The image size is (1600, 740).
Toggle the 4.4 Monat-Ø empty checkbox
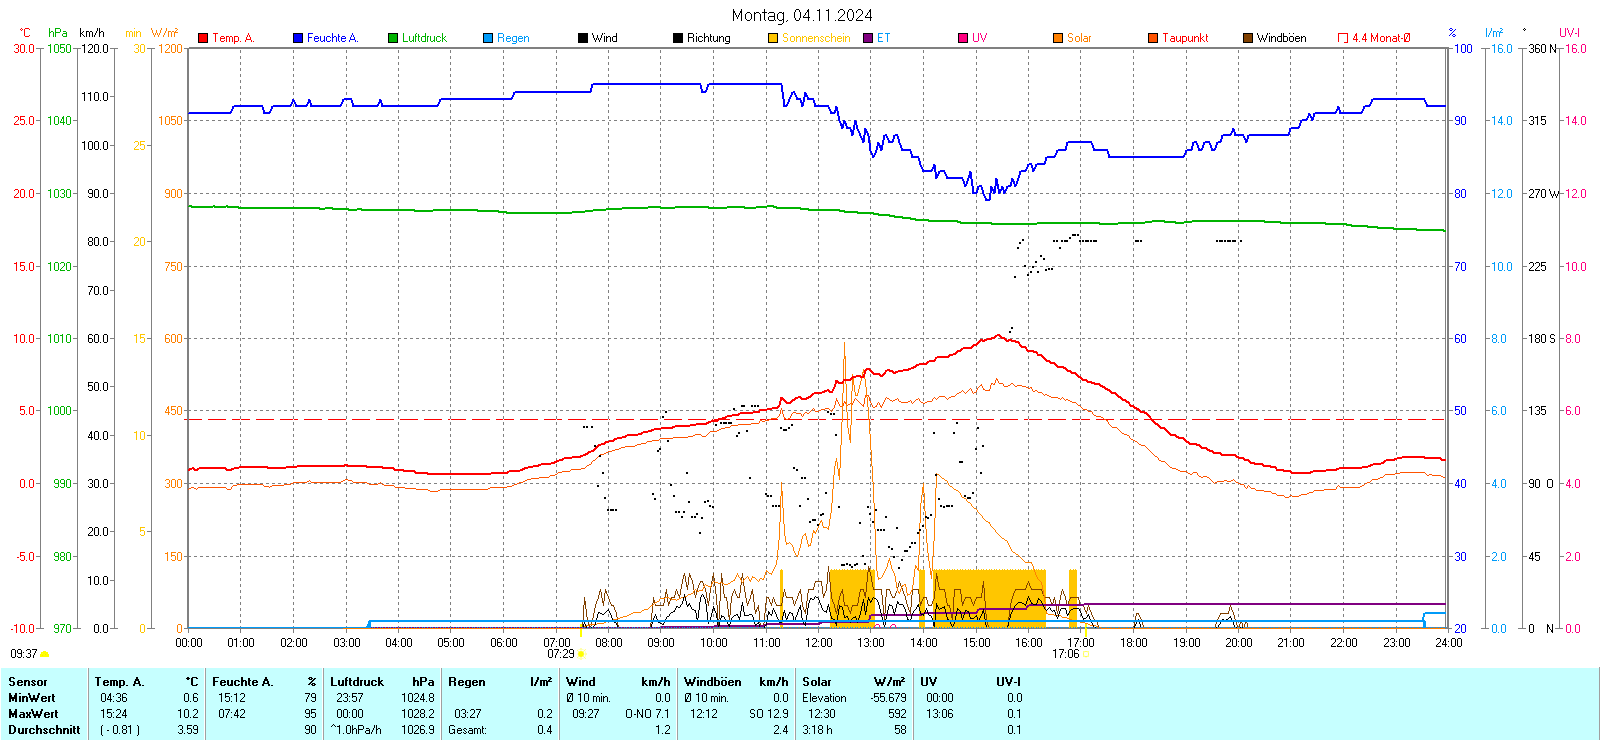pos(1343,38)
